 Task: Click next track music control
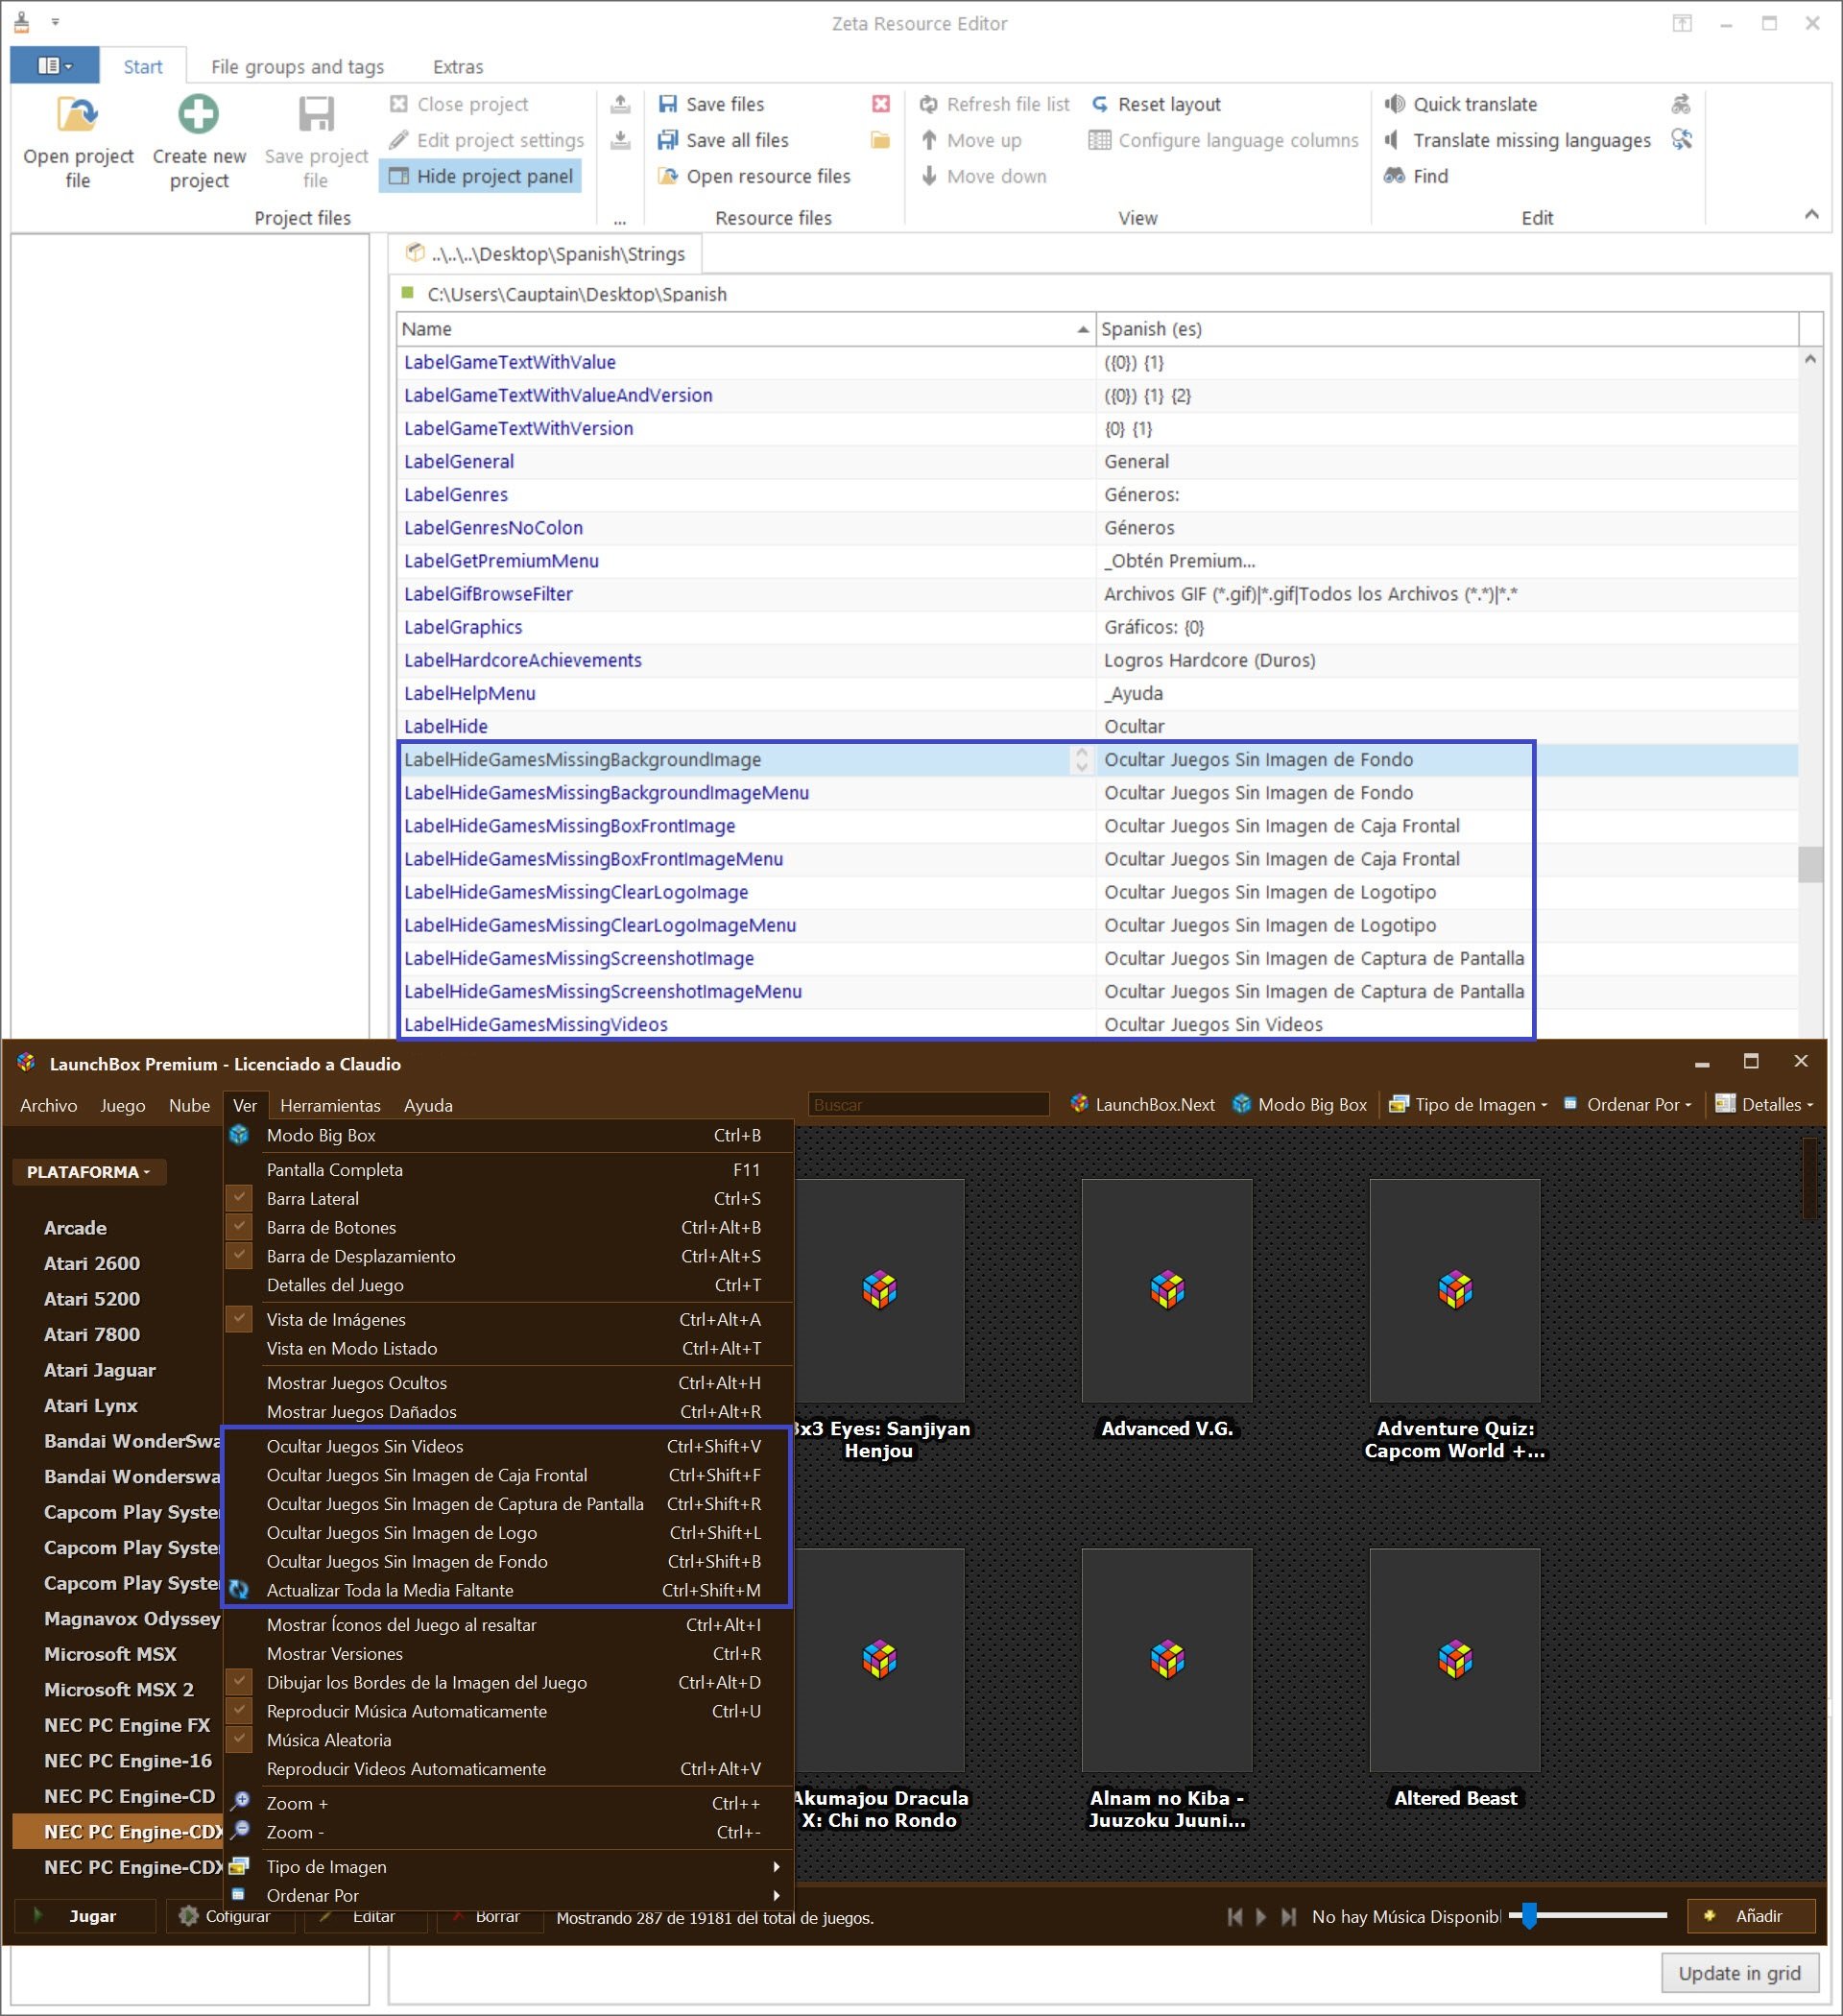[x=1289, y=1916]
